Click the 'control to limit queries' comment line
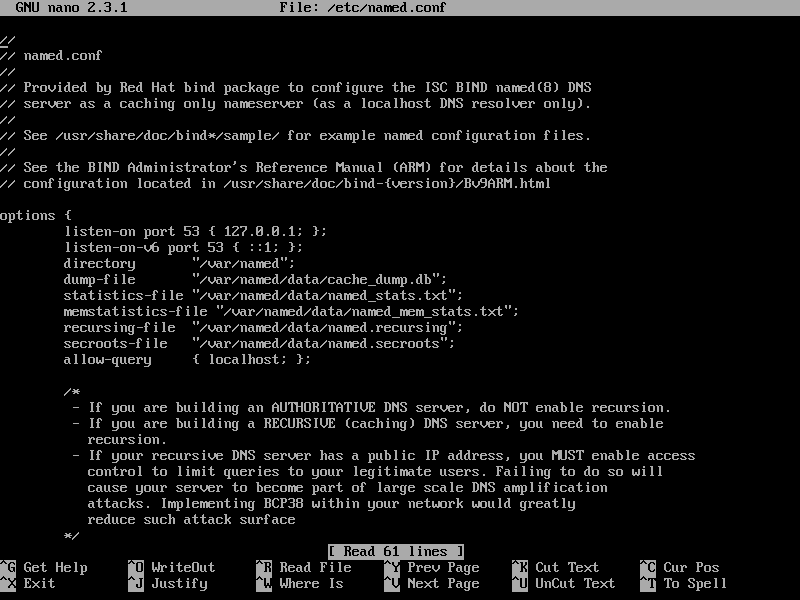Viewport: 800px width, 600px height. point(376,472)
